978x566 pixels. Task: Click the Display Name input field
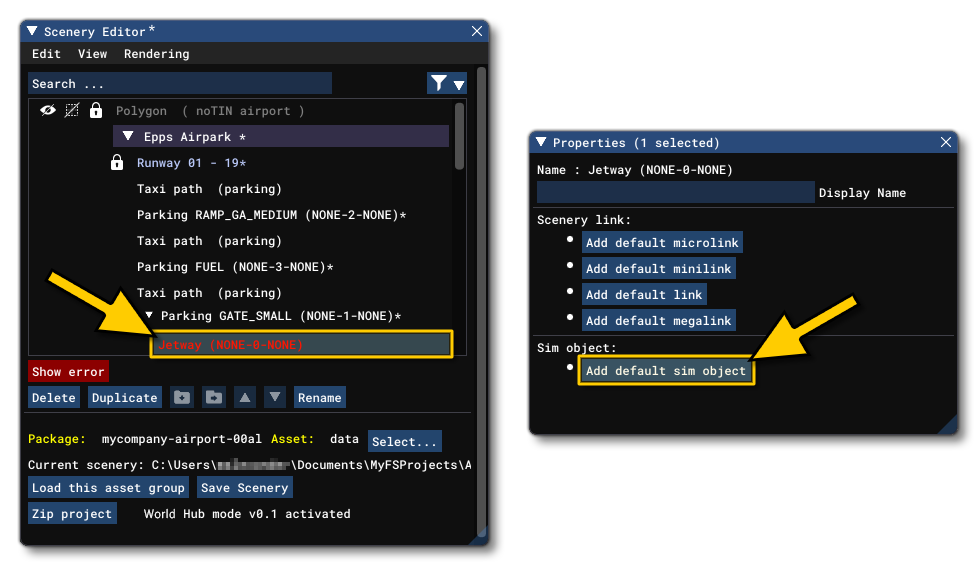675,193
